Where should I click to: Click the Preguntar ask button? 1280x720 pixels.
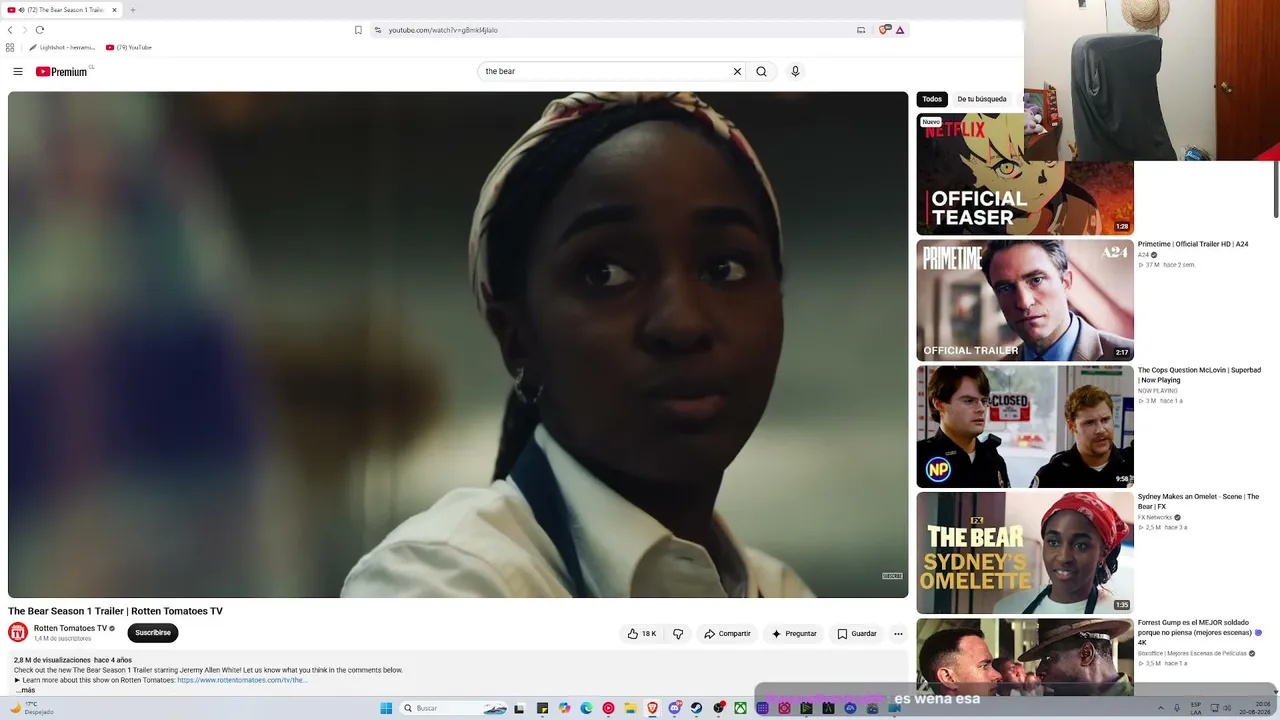click(x=794, y=633)
